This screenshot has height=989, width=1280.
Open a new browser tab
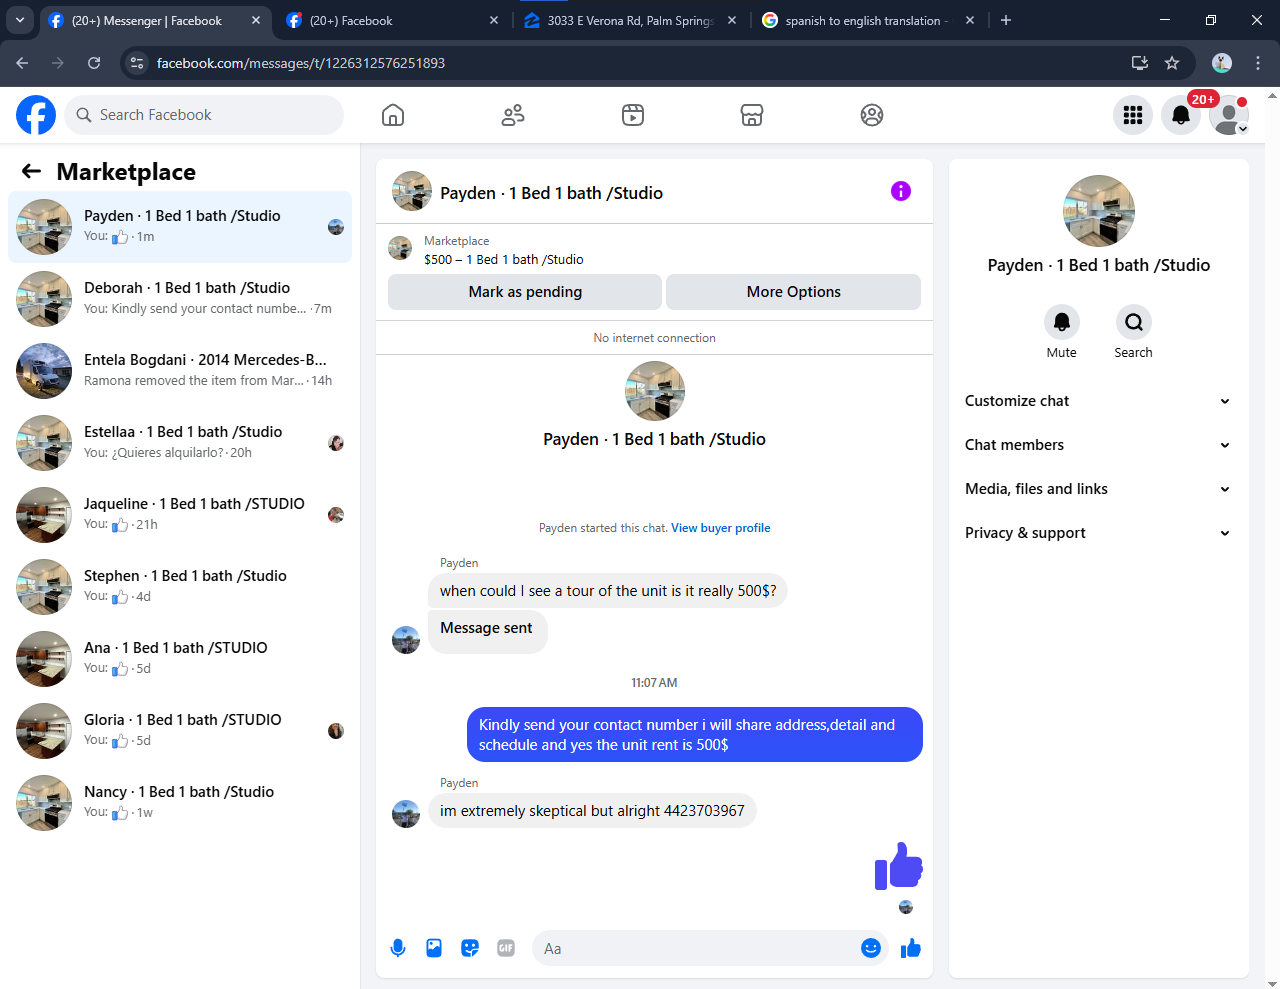coord(1006,20)
